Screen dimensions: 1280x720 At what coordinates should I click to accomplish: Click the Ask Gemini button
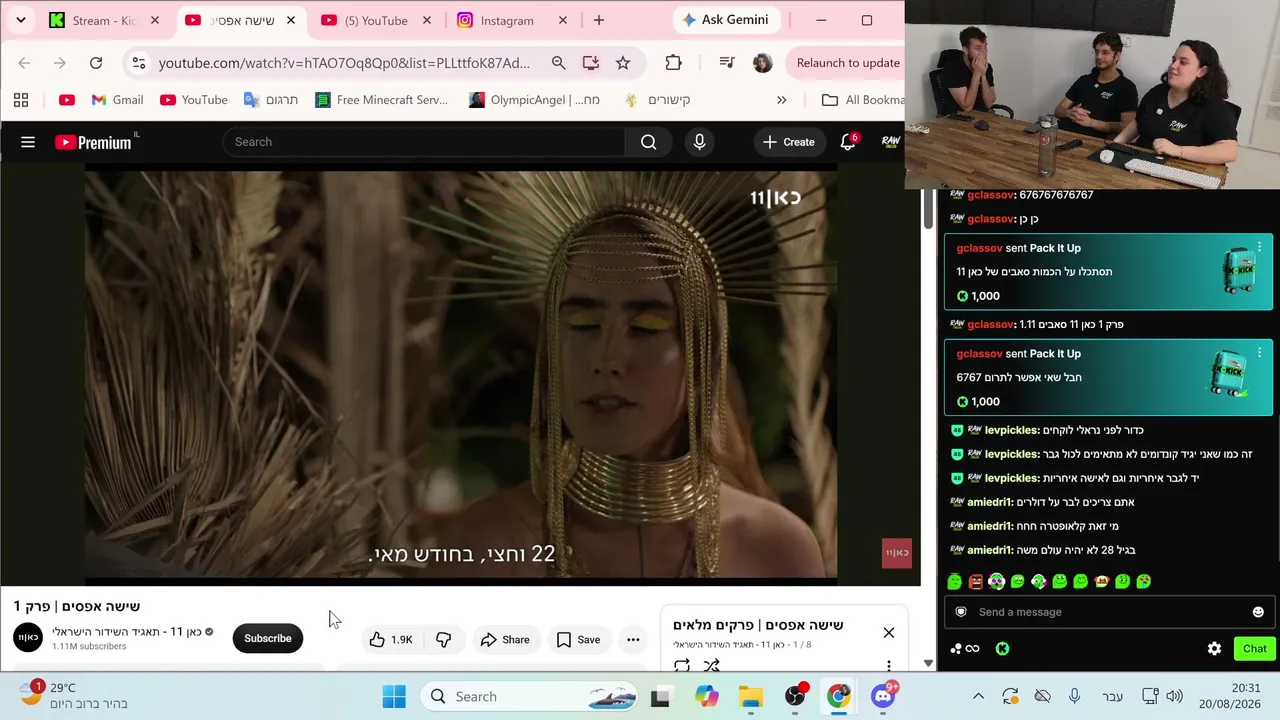click(x=725, y=20)
